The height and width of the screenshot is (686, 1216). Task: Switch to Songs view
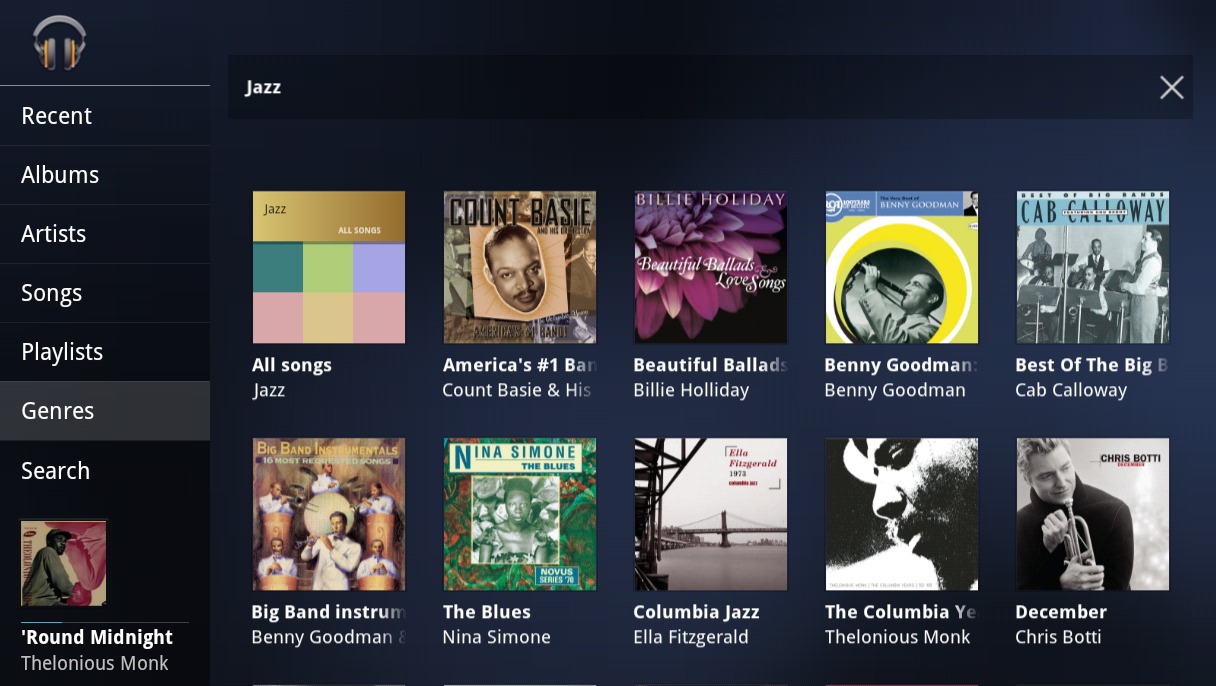tap(105, 293)
